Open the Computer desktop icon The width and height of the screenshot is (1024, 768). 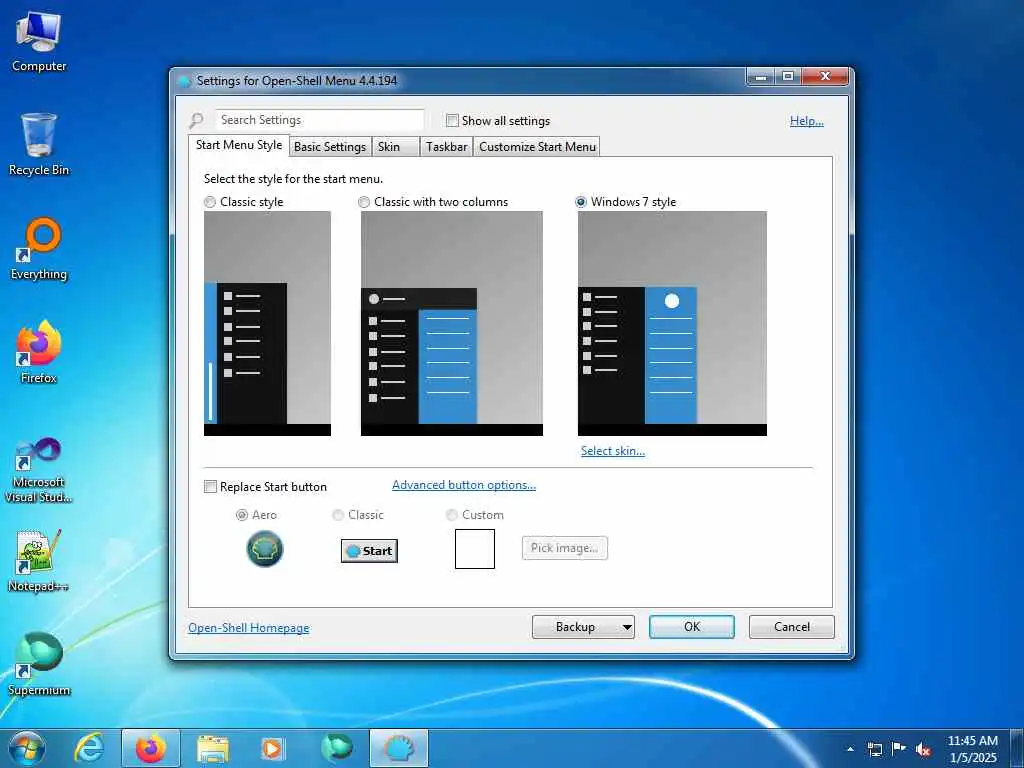point(39,42)
